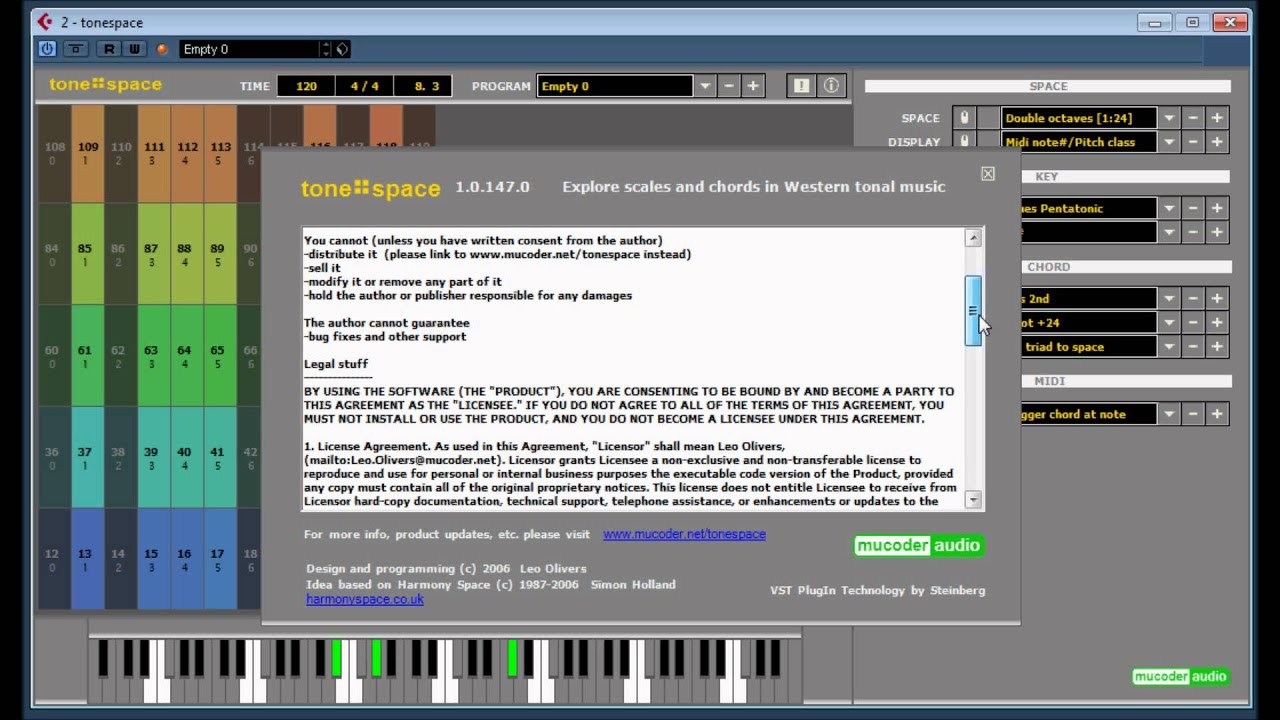
Task: Click plus button in the DISPLAY row
Action: (x=1217, y=142)
